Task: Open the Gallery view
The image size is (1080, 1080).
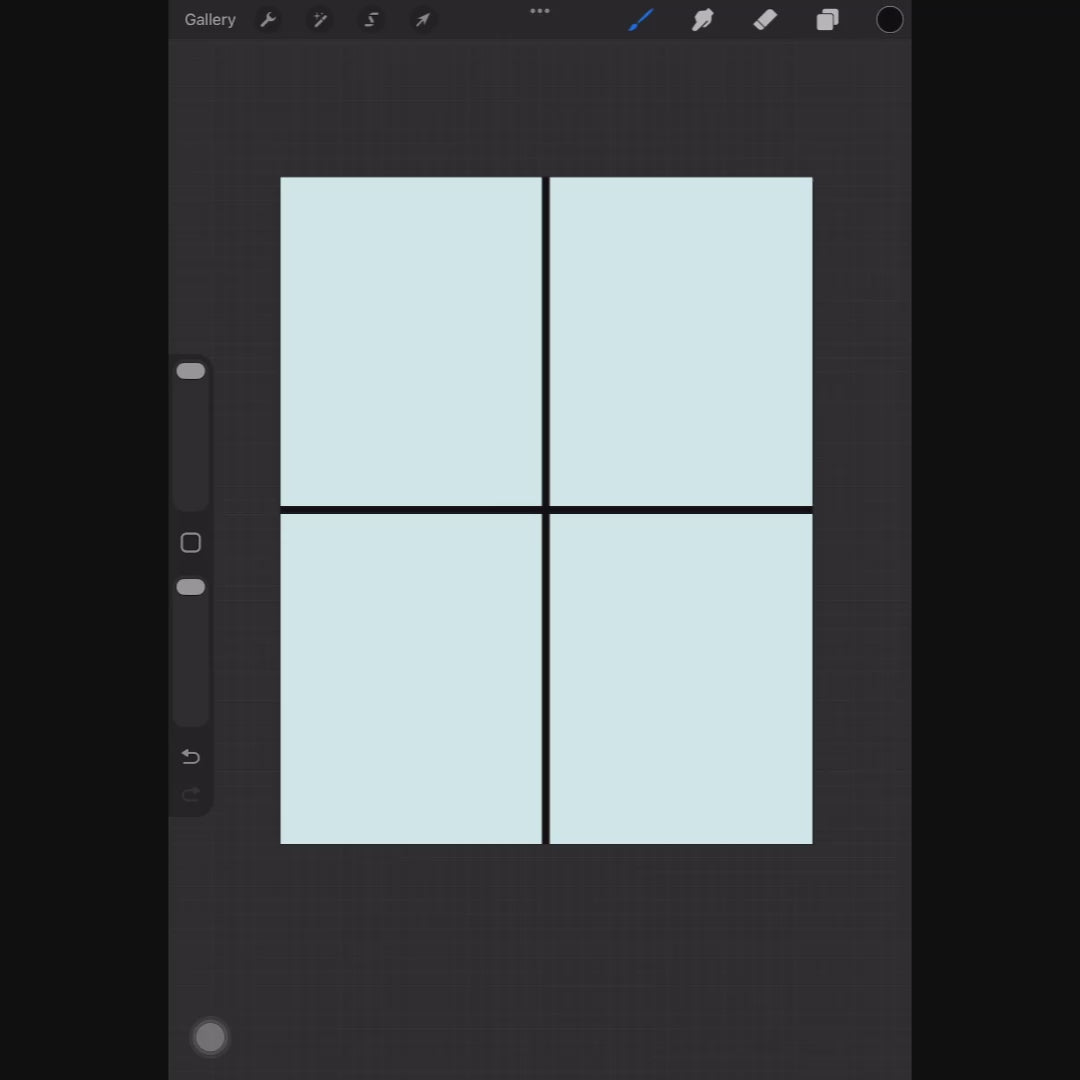Action: click(210, 20)
